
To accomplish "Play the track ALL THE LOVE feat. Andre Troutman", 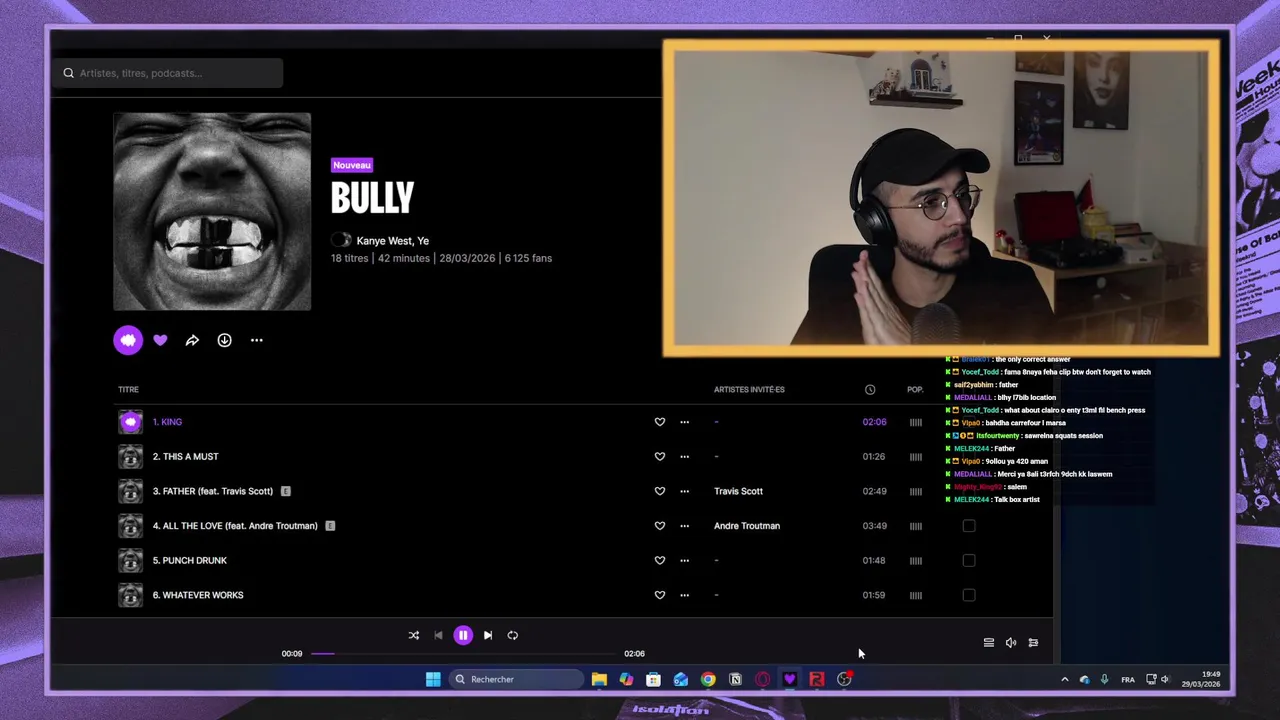I will pos(235,526).
